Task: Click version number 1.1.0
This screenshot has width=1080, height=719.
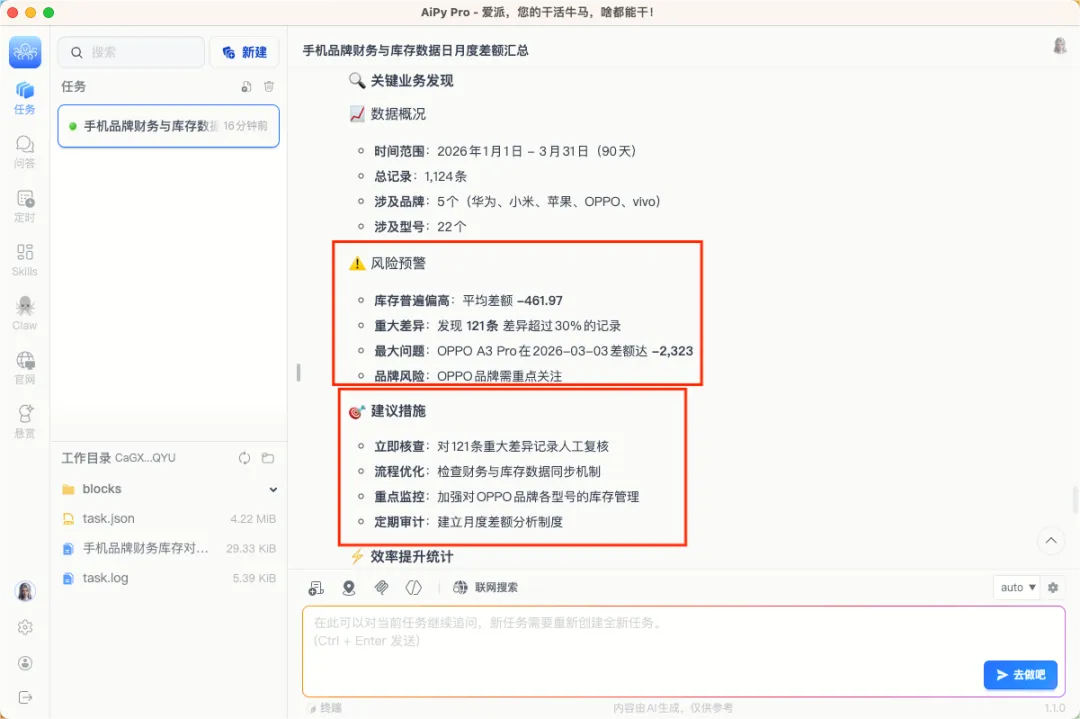Action: click(x=1055, y=708)
